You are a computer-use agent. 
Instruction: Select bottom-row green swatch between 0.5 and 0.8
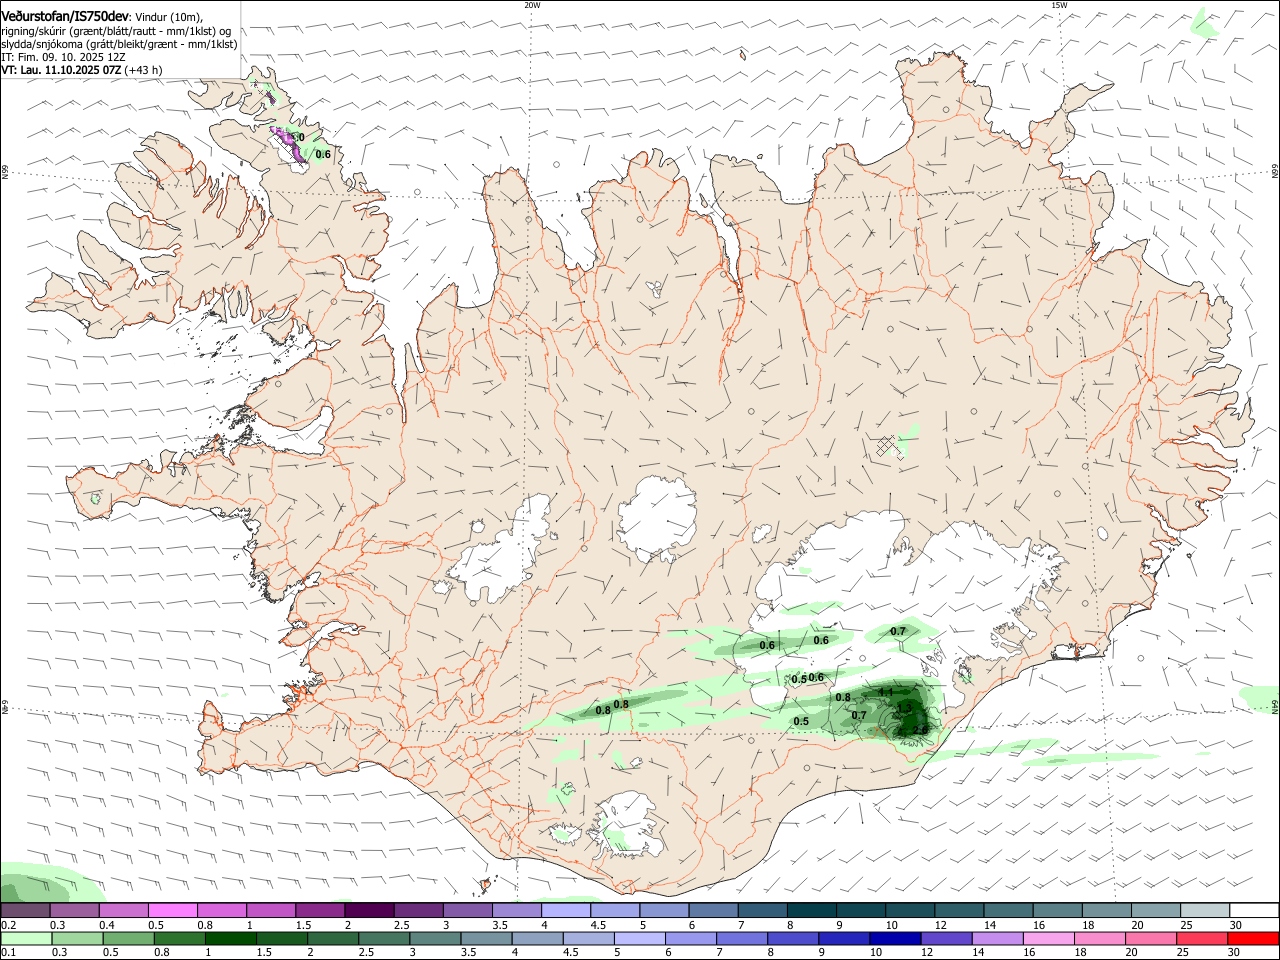coord(127,939)
